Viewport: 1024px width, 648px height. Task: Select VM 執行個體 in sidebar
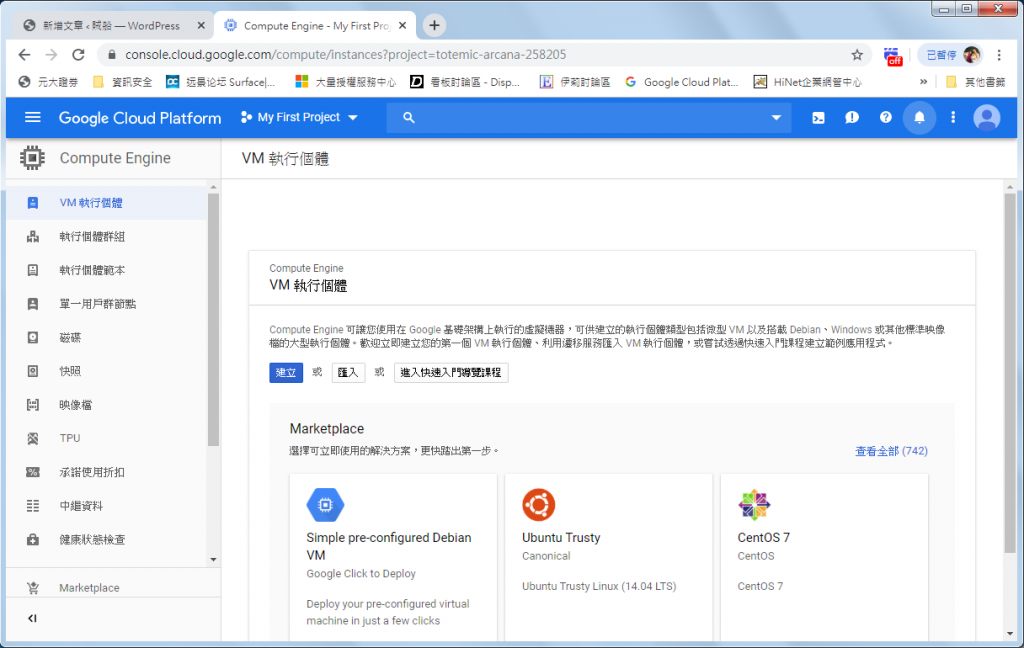click(108, 202)
